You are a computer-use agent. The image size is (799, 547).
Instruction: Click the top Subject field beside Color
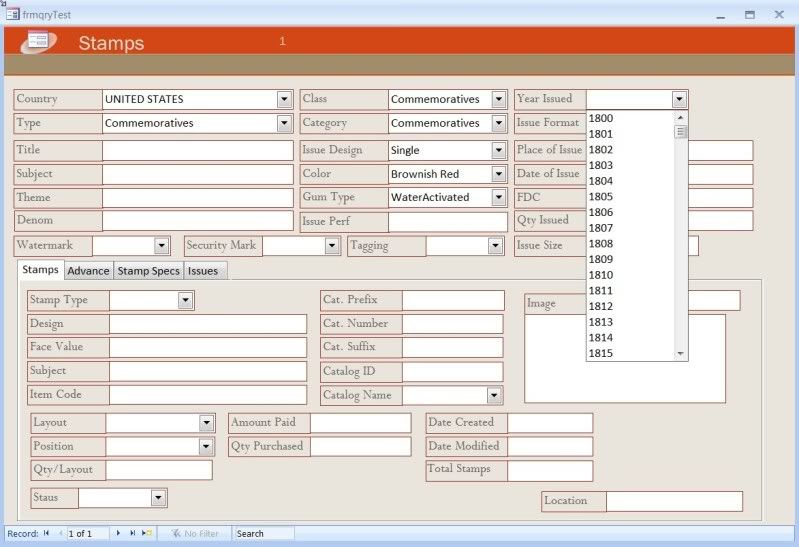click(x=198, y=174)
